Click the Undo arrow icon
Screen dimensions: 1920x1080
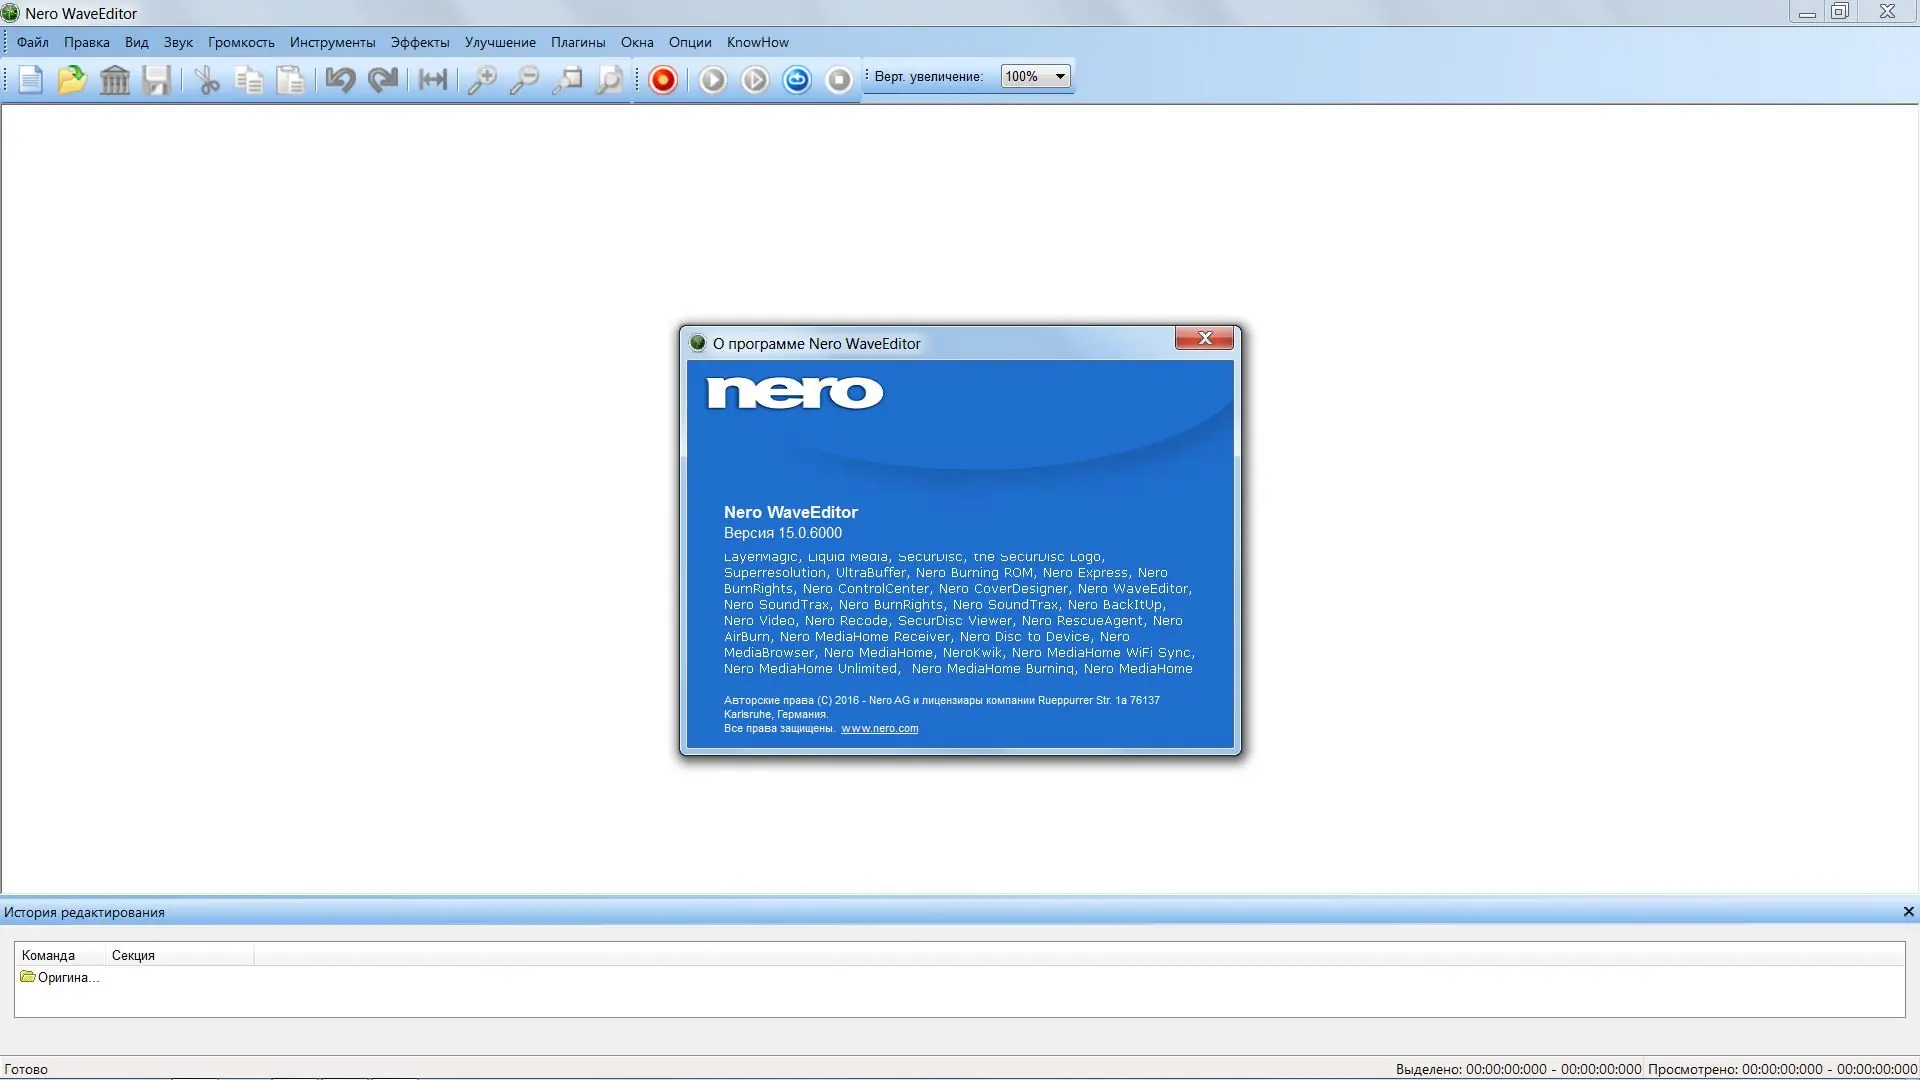340,80
